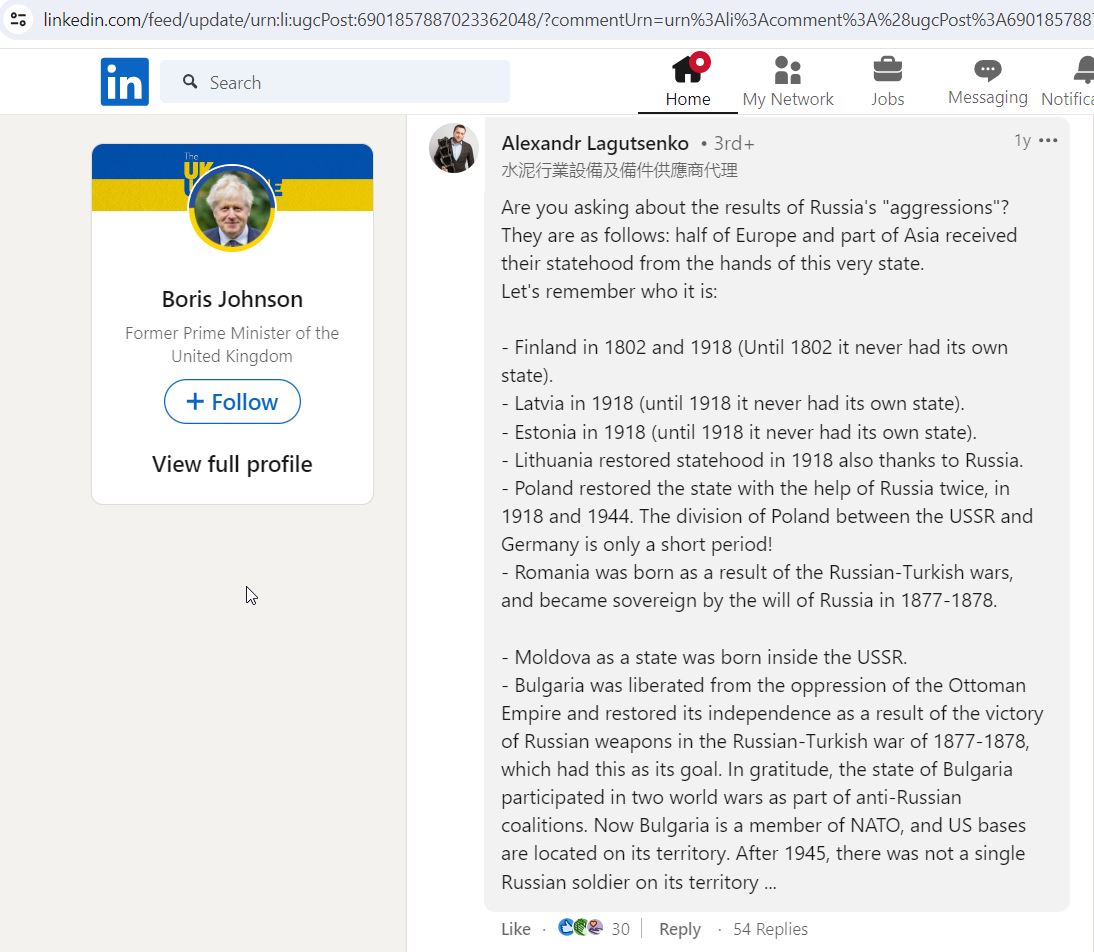Image resolution: width=1094 pixels, height=952 pixels.
Task: Click the Chinese-language headline under Alexandr's name
Action: (x=620, y=170)
